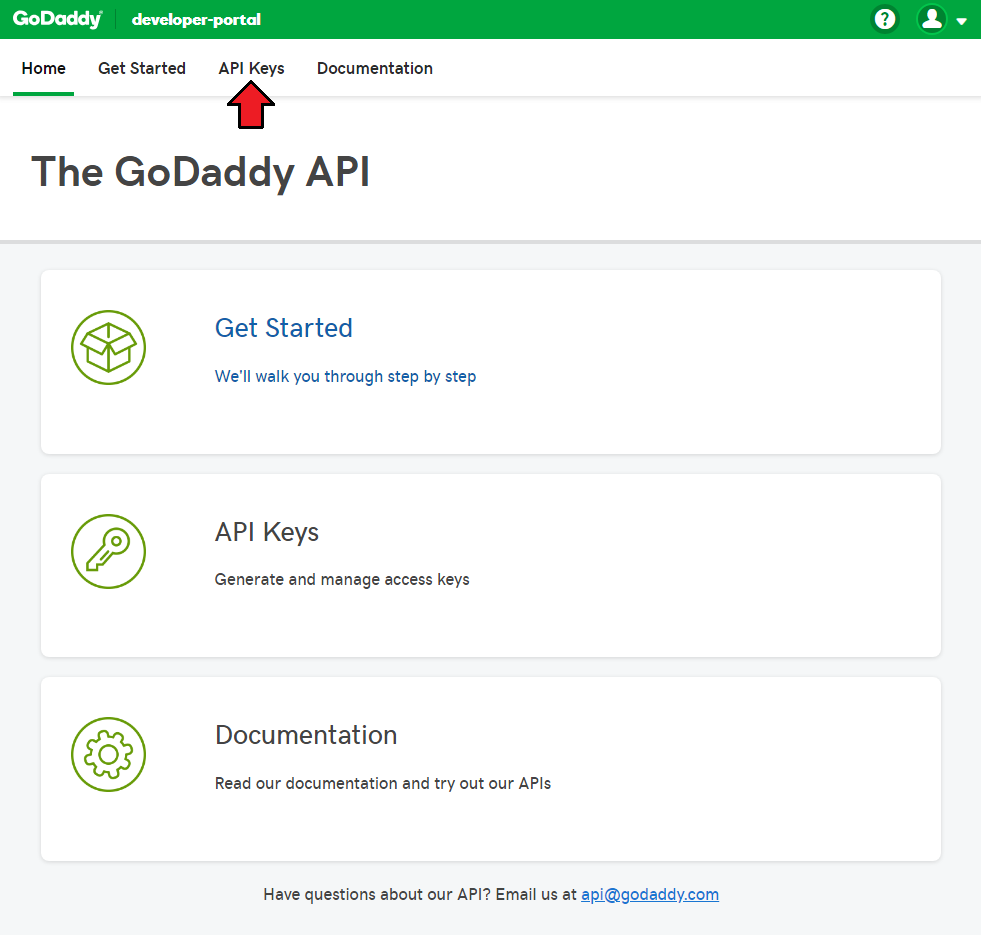The height and width of the screenshot is (935, 981).
Task: Select the Home tab
Action: point(43,68)
